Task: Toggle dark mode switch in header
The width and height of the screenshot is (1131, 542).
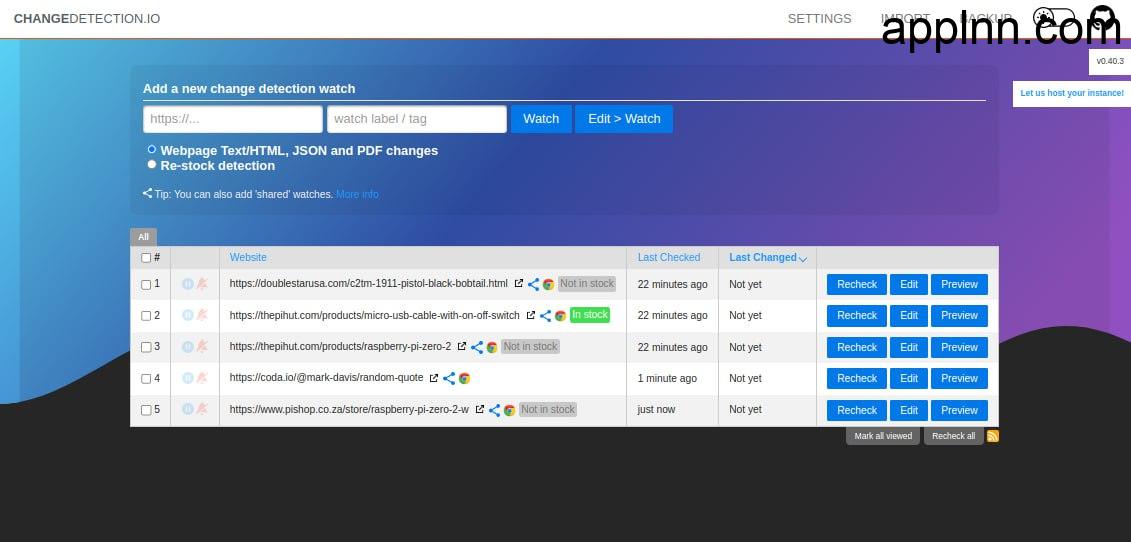Action: [x=1054, y=18]
